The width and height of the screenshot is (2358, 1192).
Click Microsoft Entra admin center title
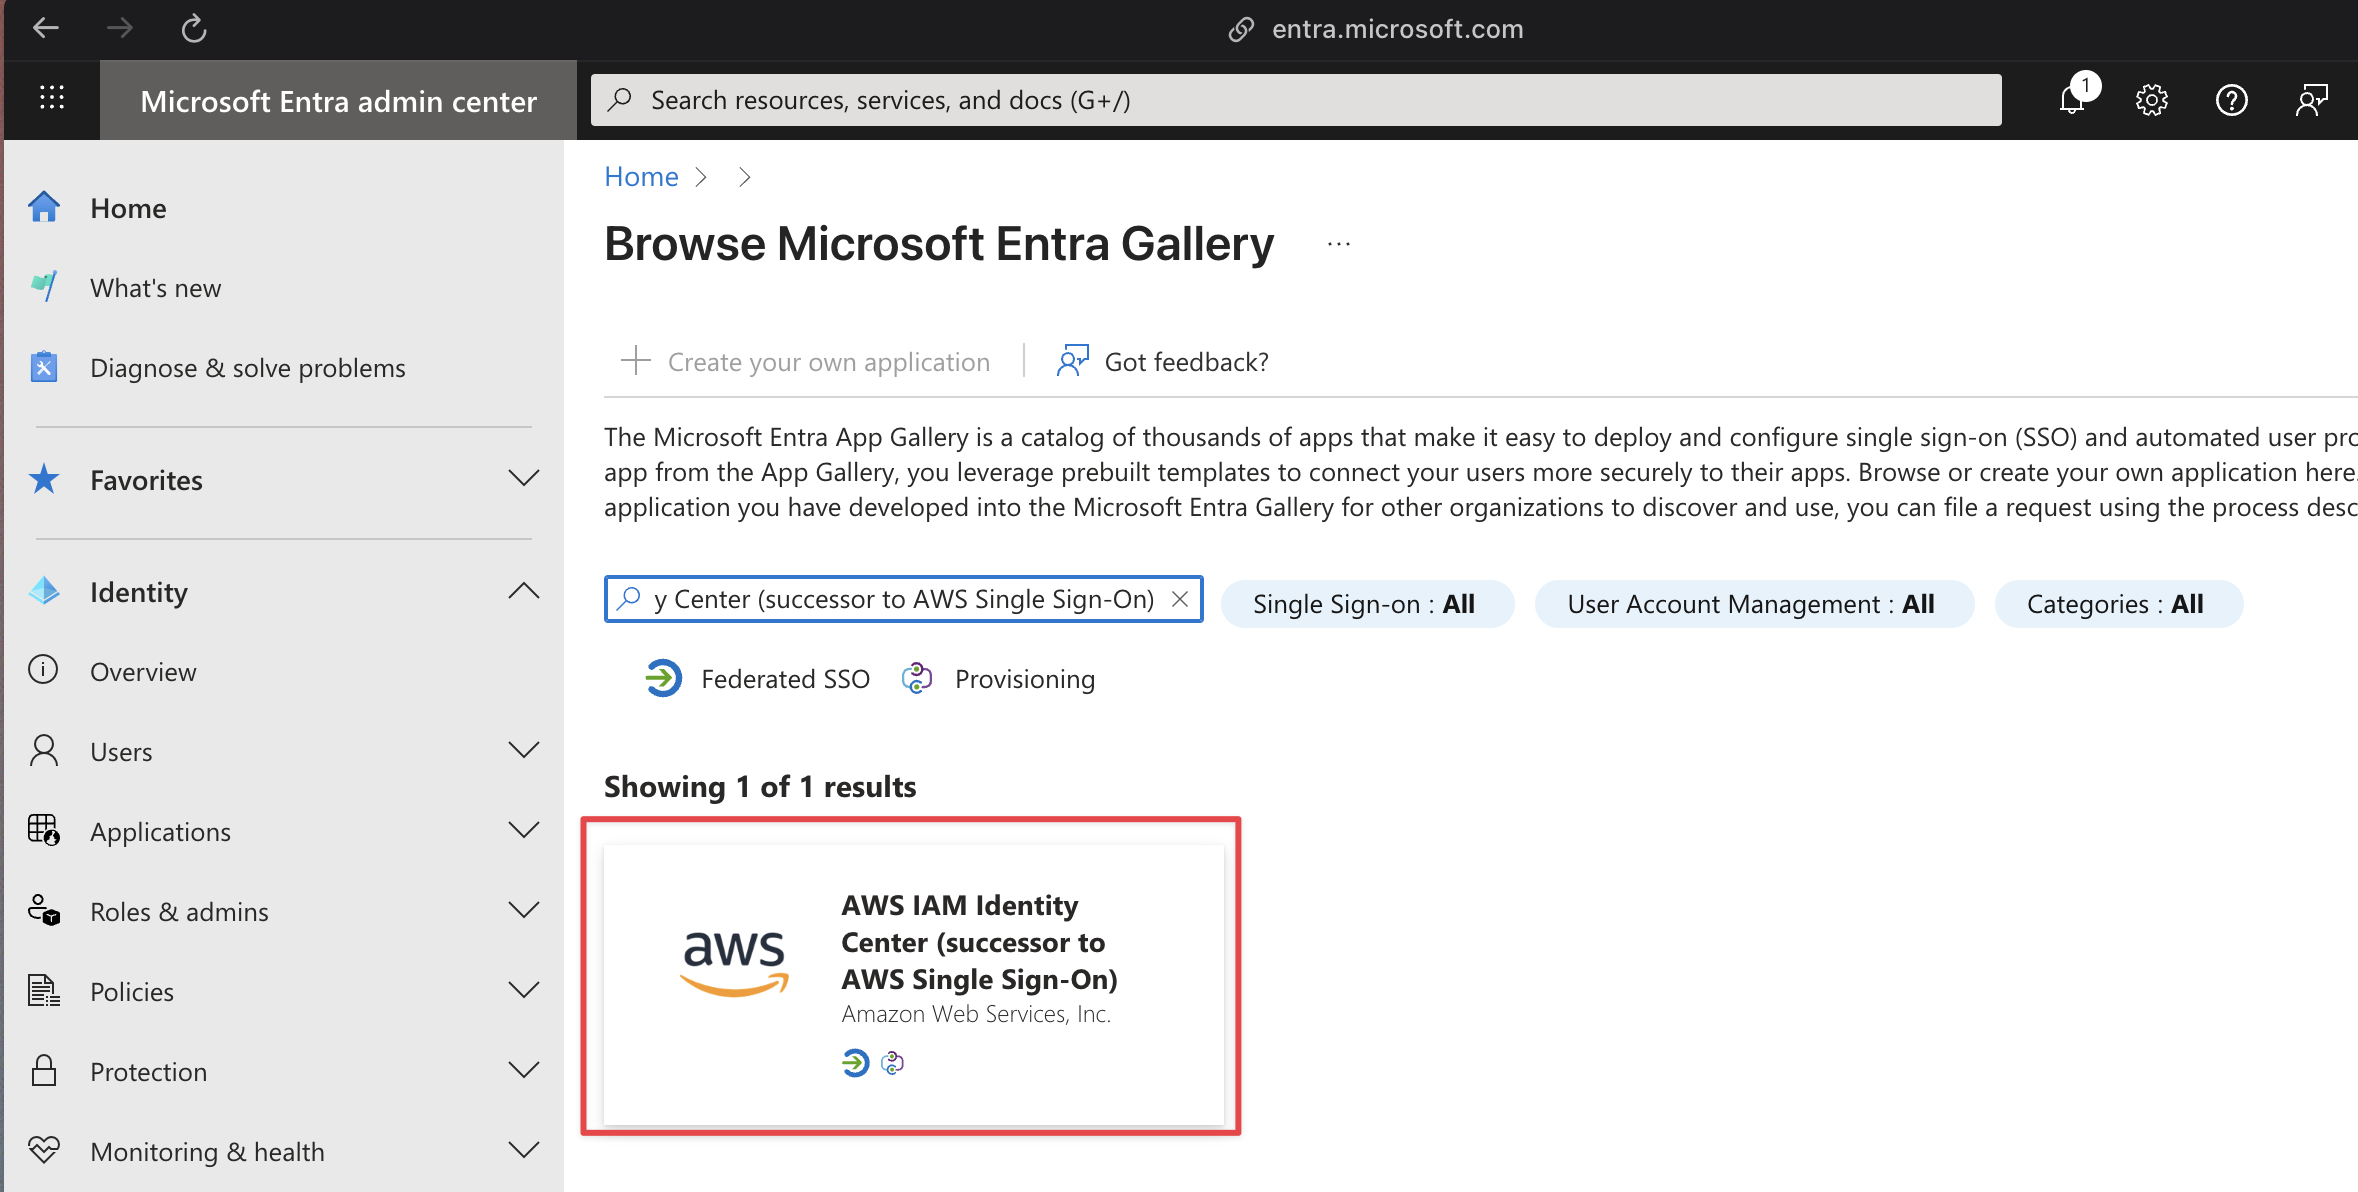(x=338, y=100)
